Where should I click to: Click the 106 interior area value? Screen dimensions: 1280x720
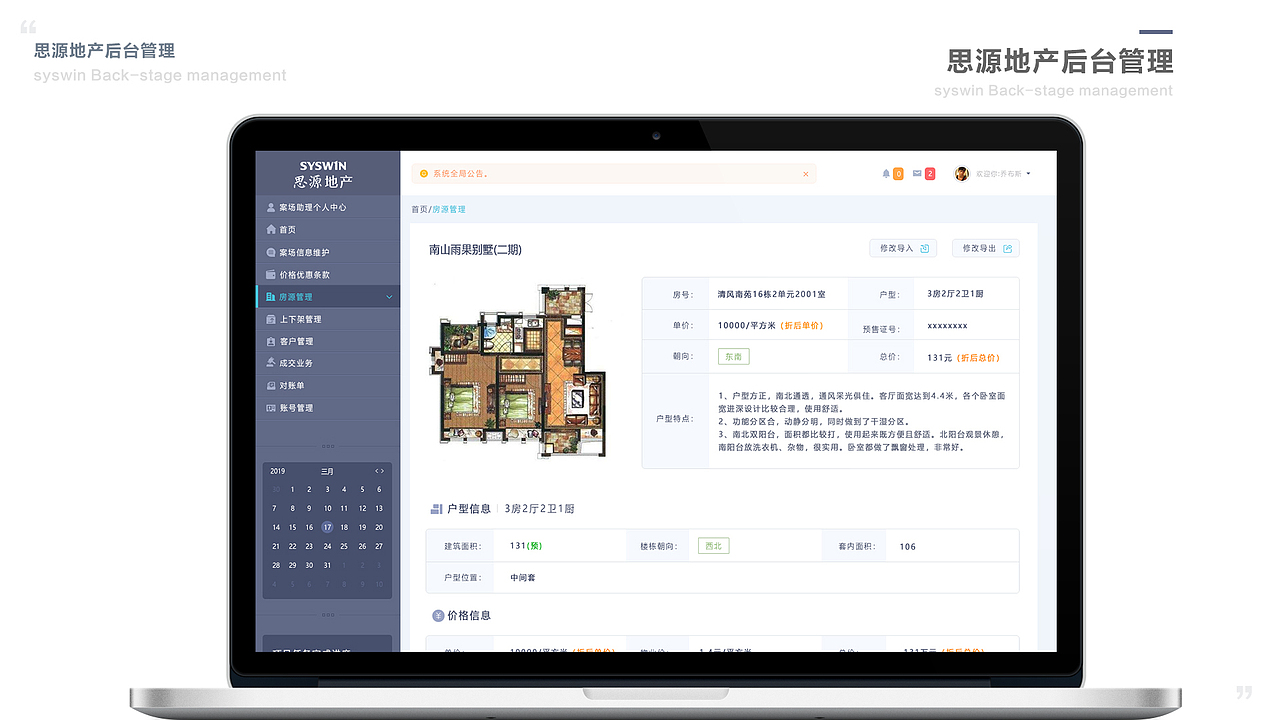coord(907,547)
